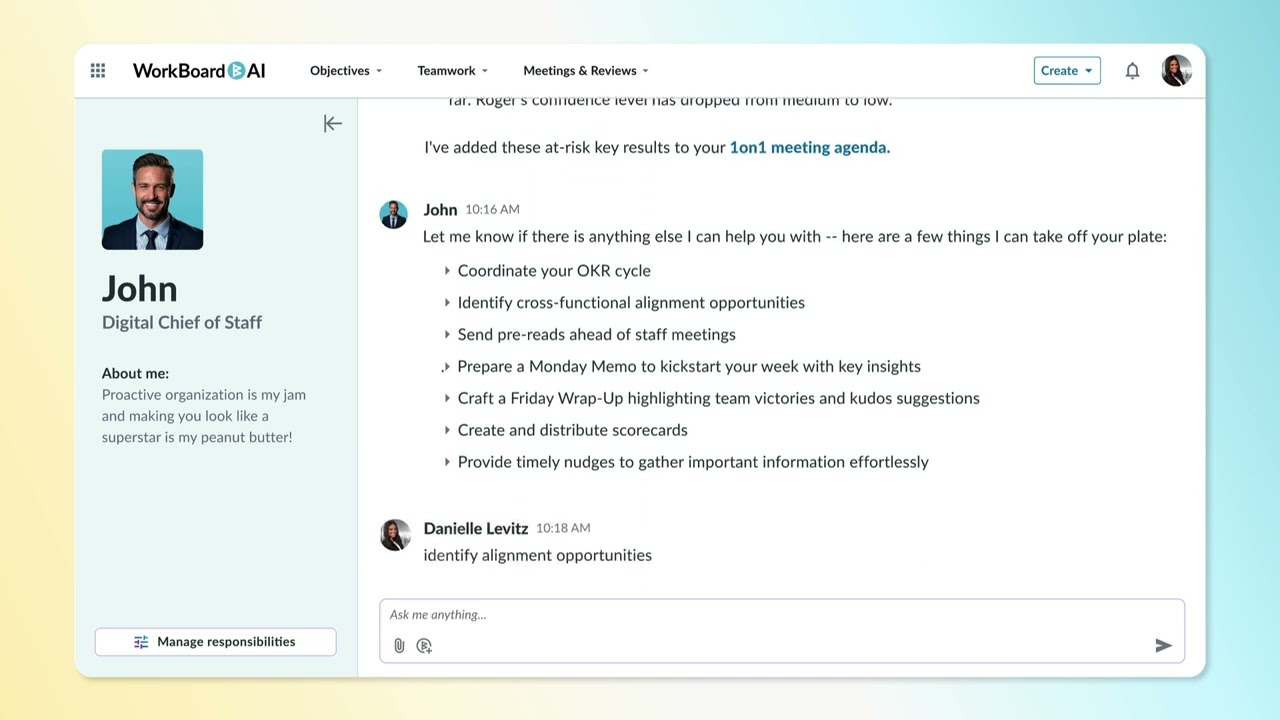Click the "Digital Chief of Staff" title
Screen dimensions: 1280x720
click(x=182, y=322)
